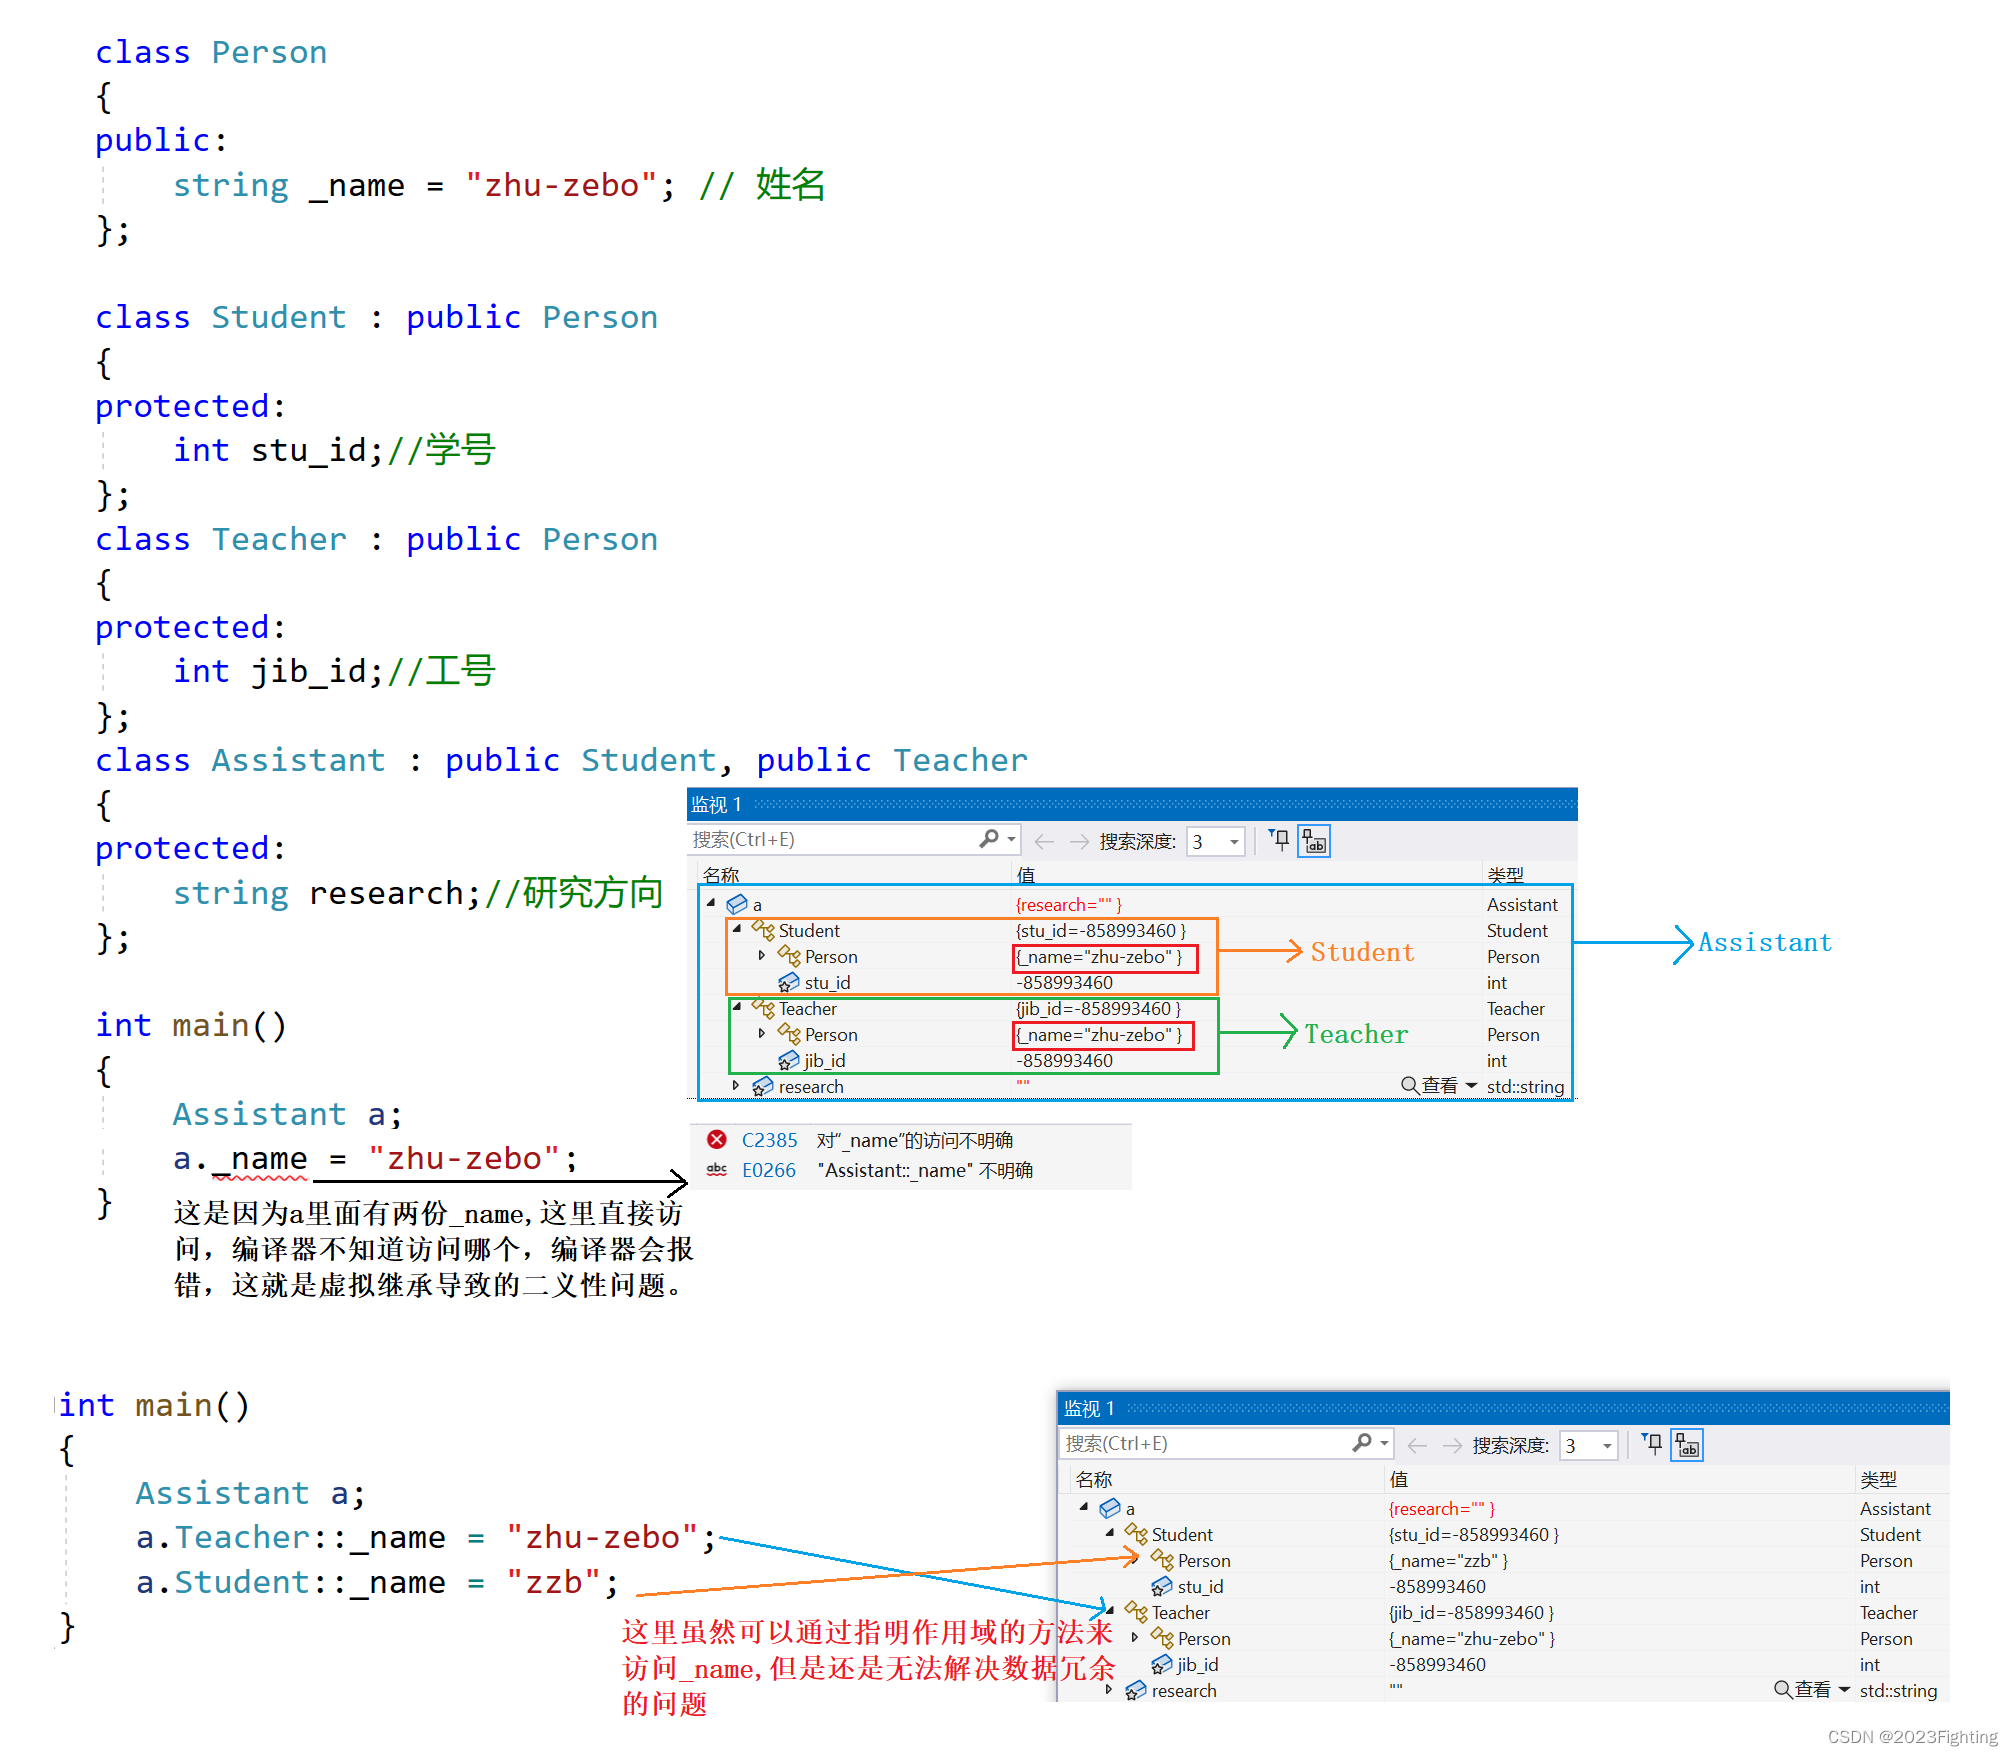Click the 类型 column header in Watch panel above error list

pyautogui.click(x=1505, y=875)
